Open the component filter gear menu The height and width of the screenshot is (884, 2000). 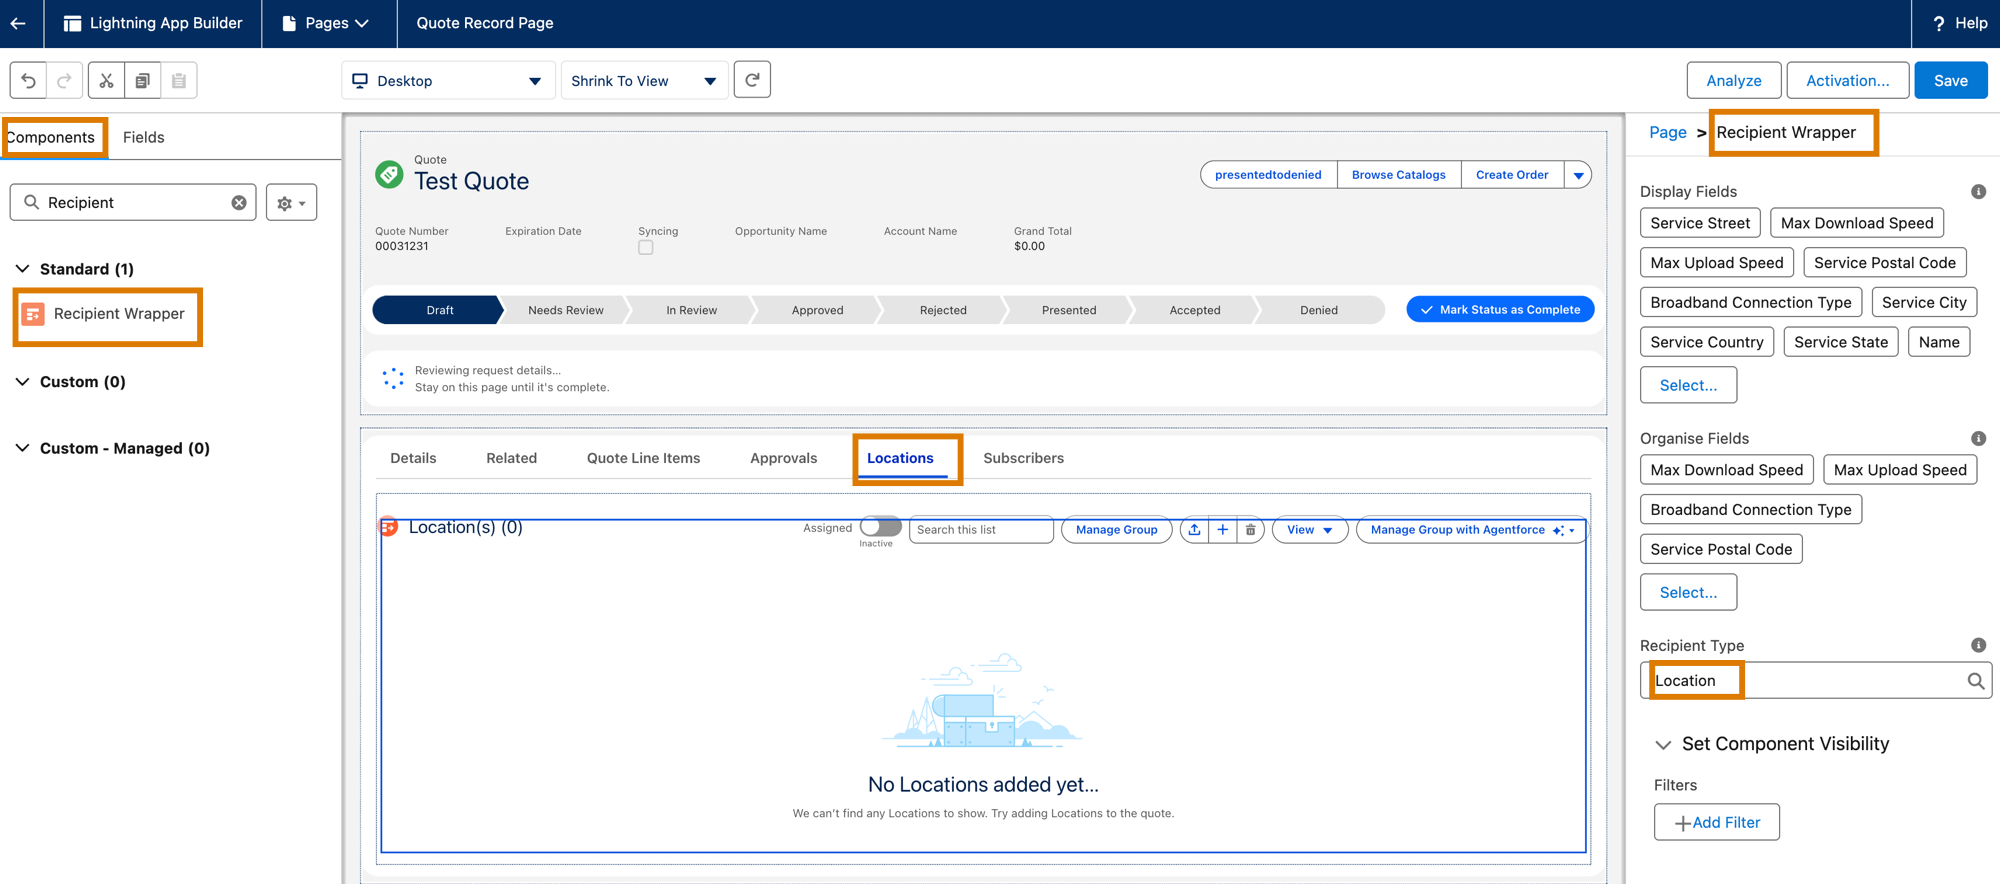point(291,203)
